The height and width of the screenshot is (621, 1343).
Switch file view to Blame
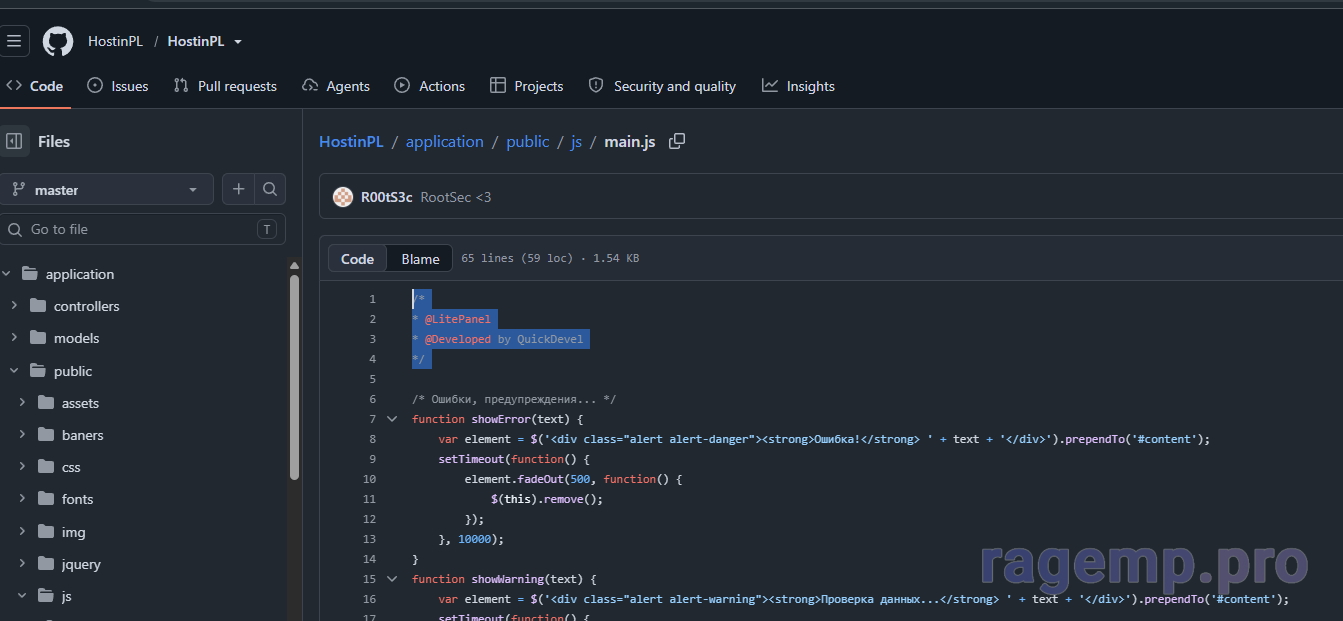pos(420,259)
